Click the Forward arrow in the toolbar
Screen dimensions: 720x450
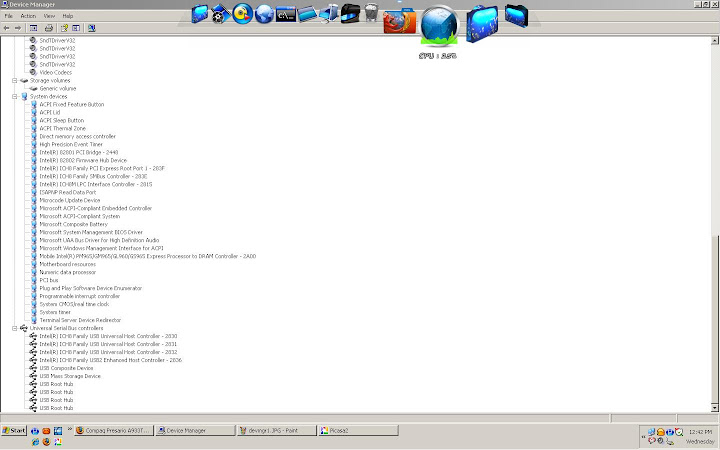click(x=18, y=28)
